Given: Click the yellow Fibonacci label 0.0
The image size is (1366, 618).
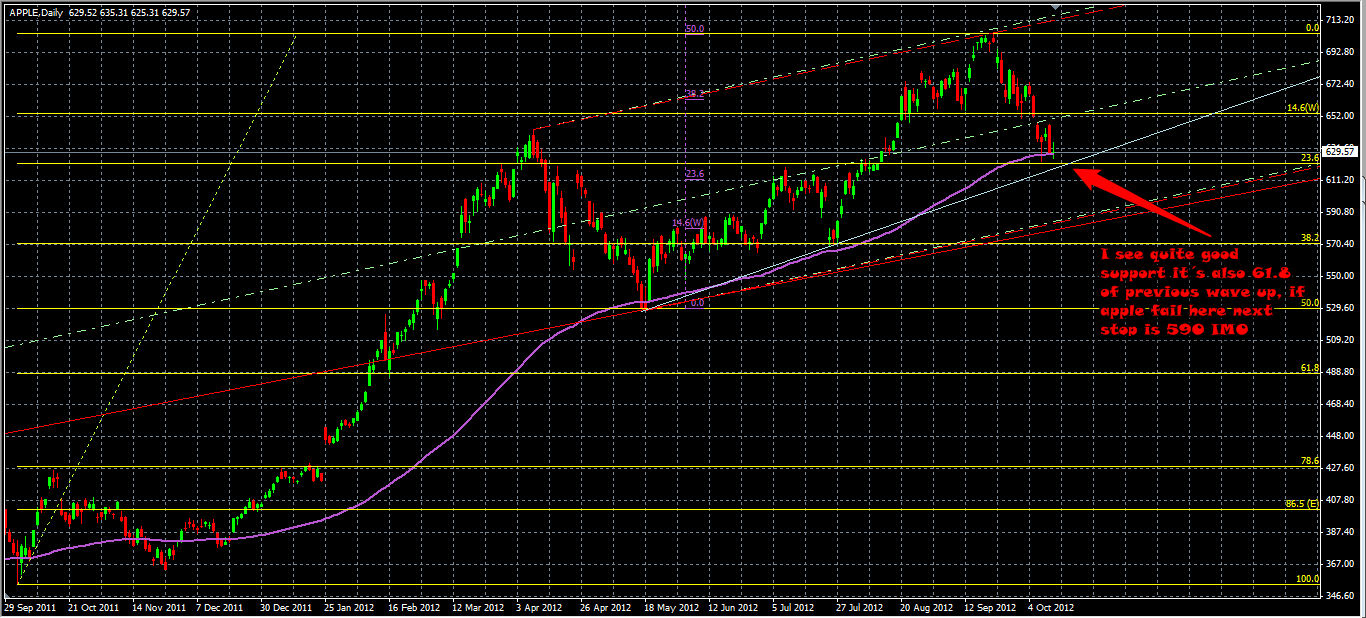Looking at the screenshot, I should coord(1312,28).
